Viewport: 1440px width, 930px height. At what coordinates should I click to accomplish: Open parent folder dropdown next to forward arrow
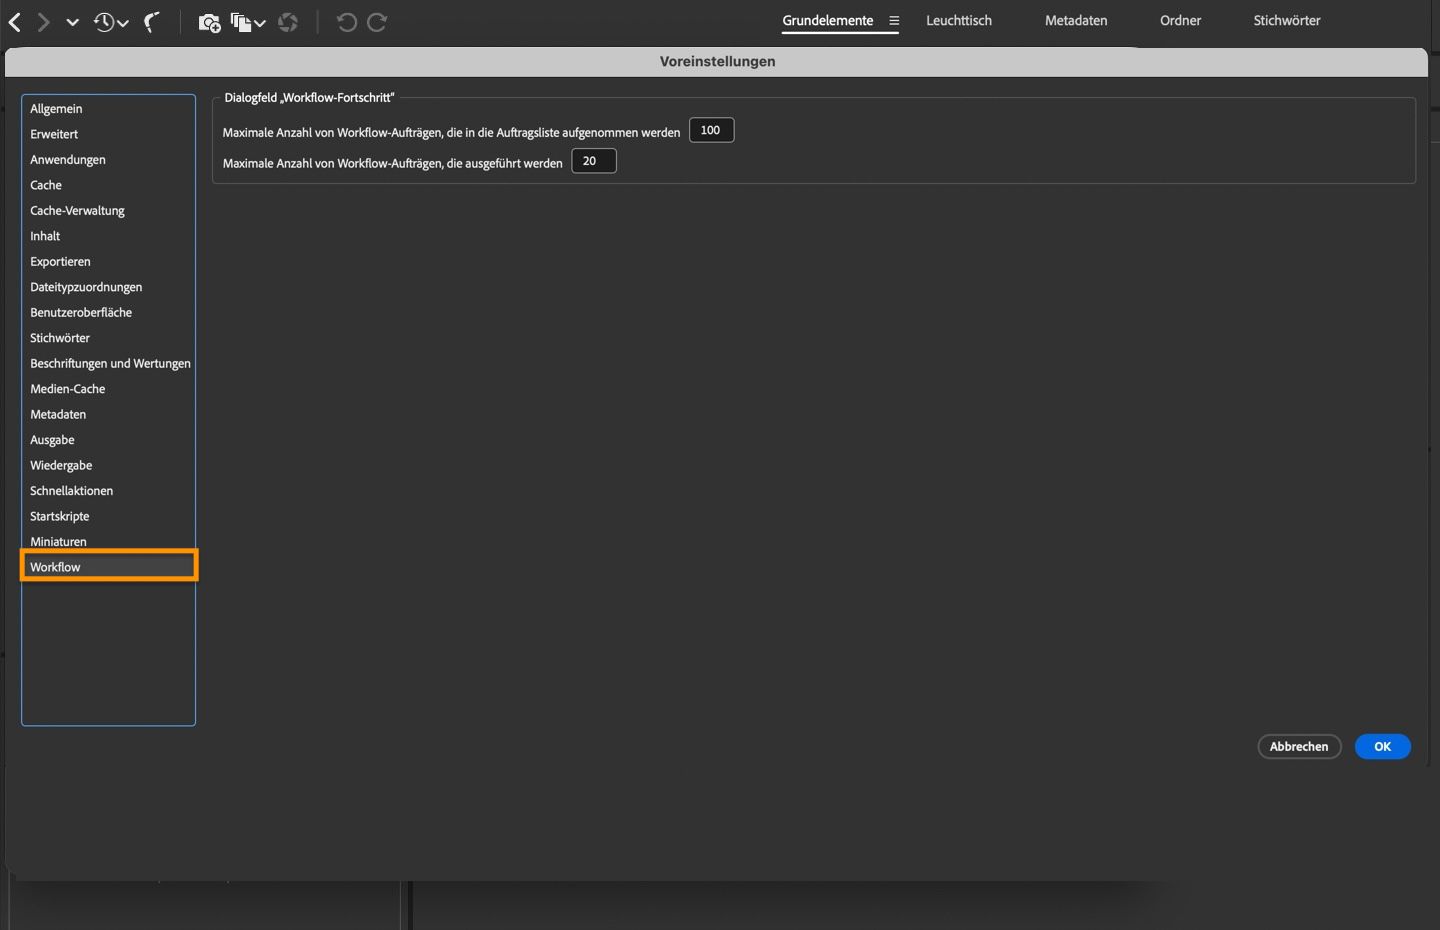coord(72,22)
